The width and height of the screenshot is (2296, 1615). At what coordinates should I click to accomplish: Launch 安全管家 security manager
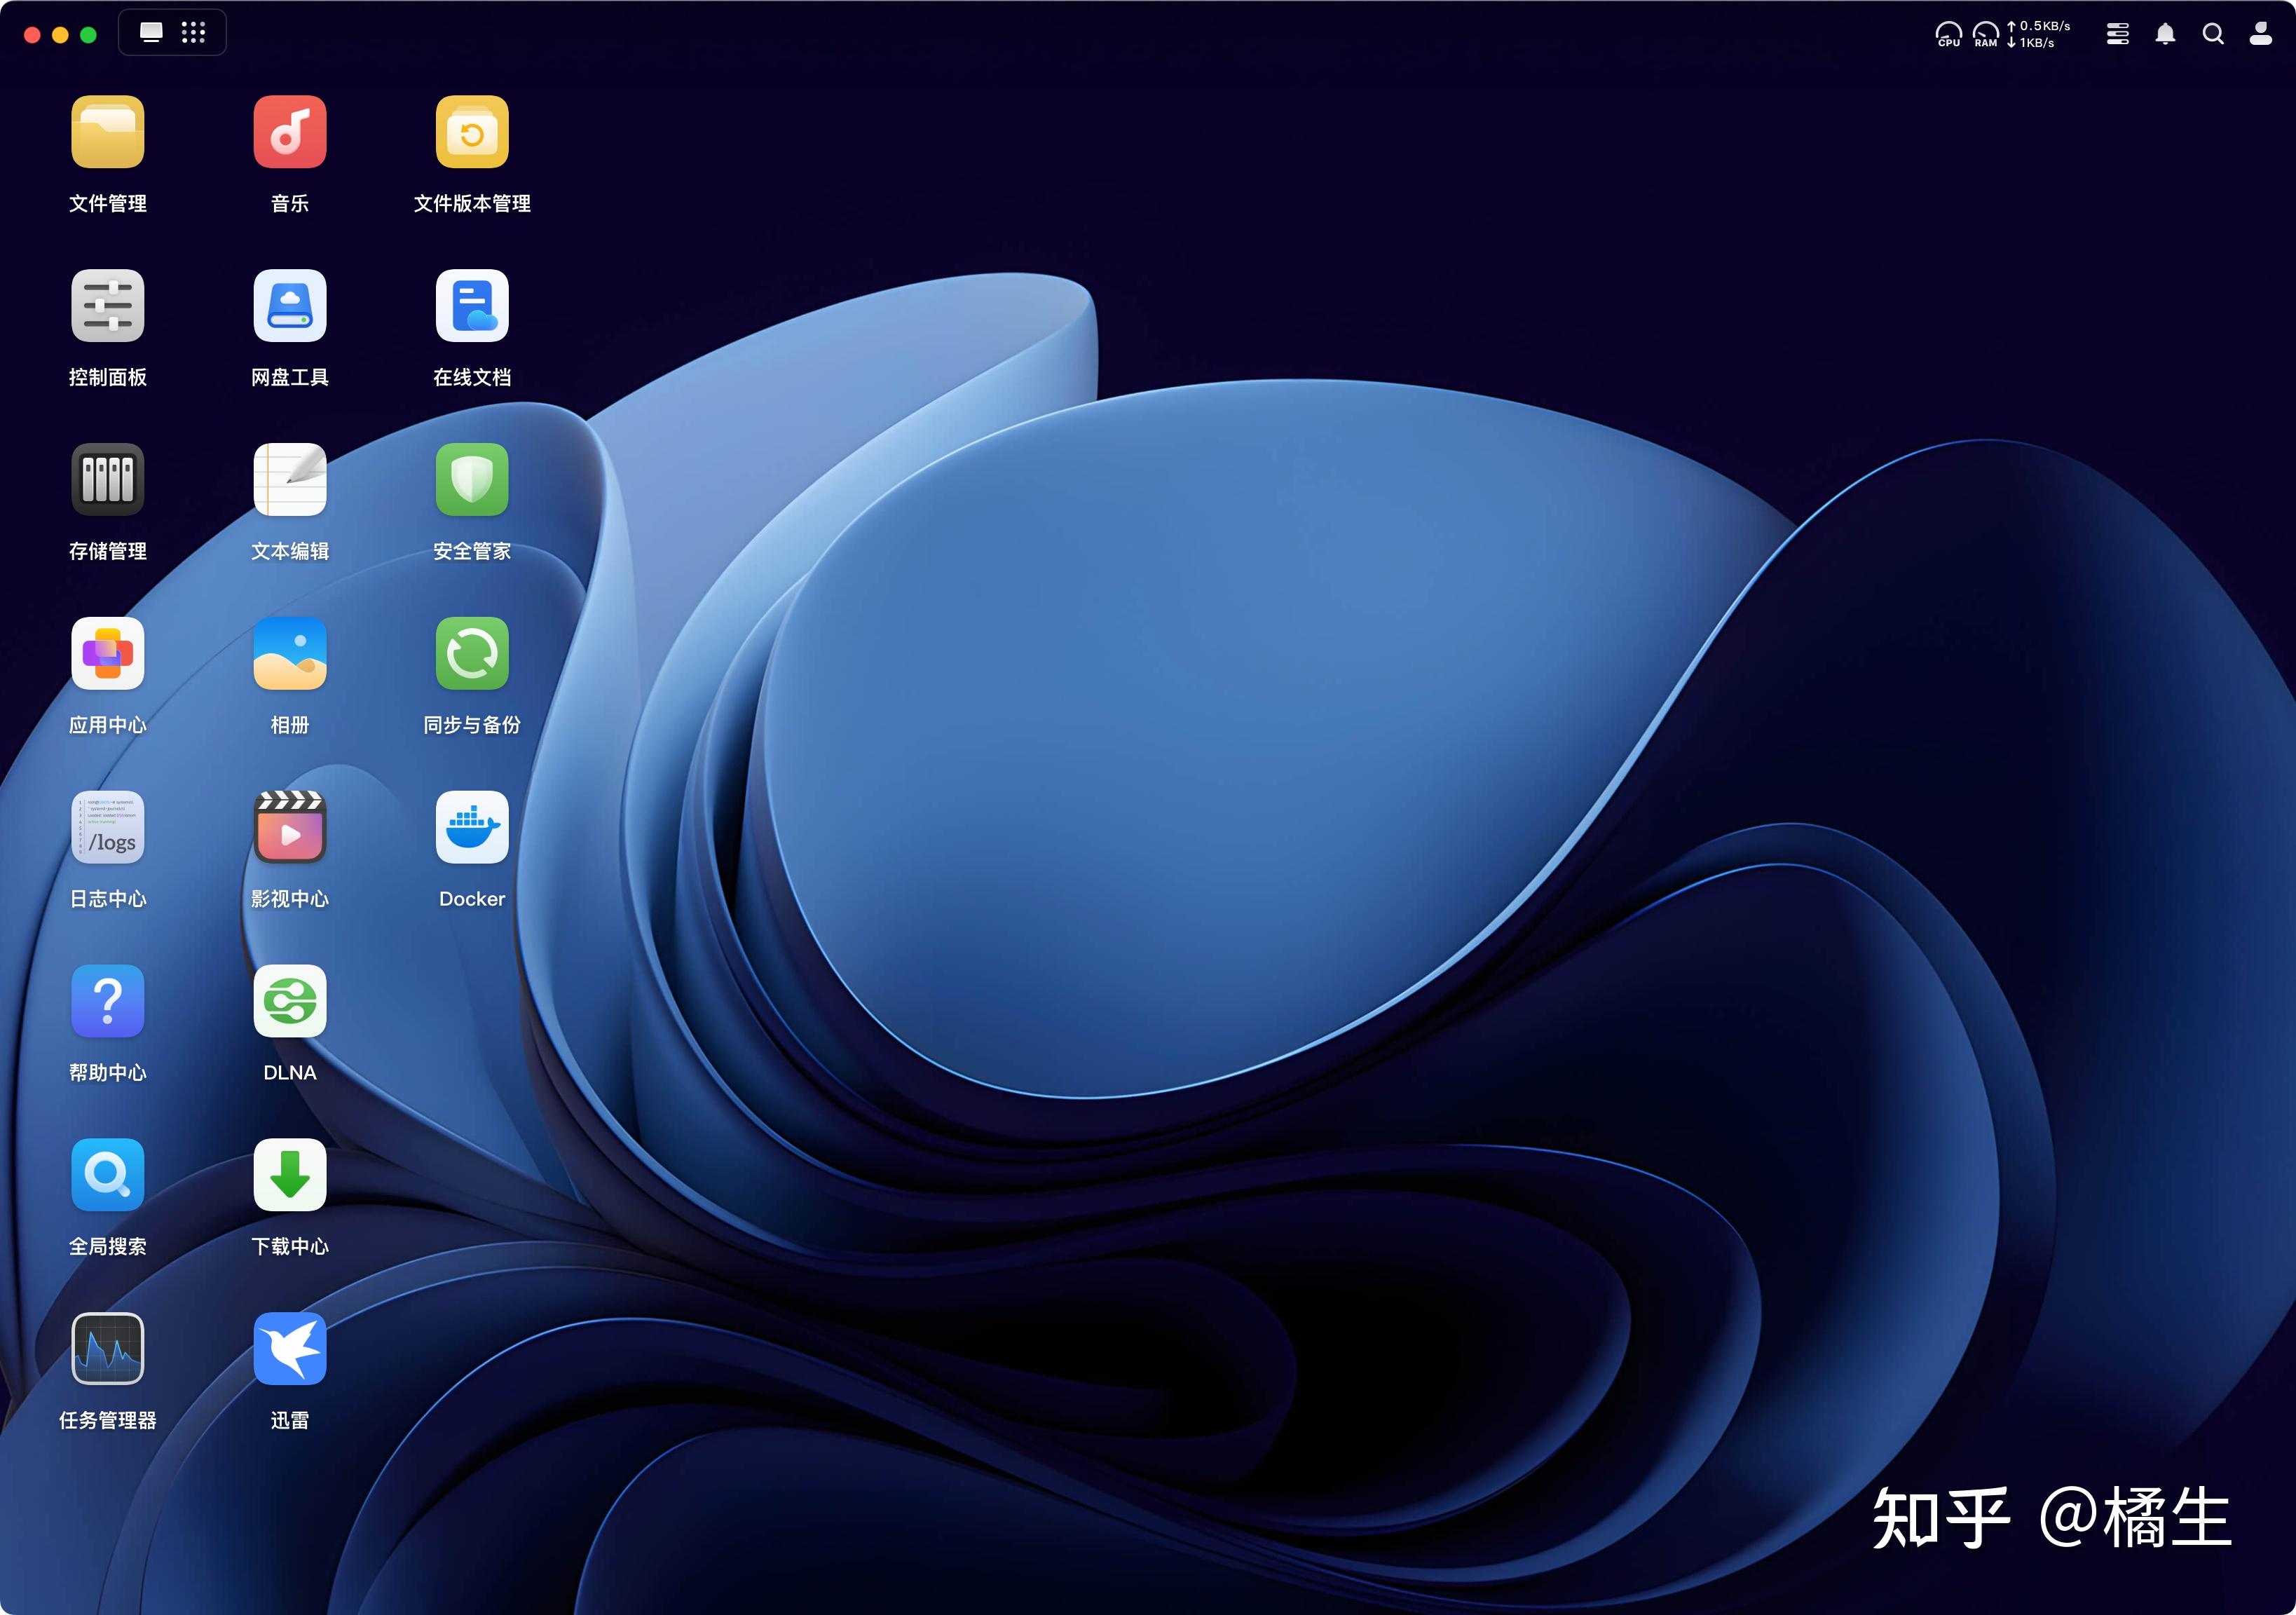pyautogui.click(x=471, y=480)
